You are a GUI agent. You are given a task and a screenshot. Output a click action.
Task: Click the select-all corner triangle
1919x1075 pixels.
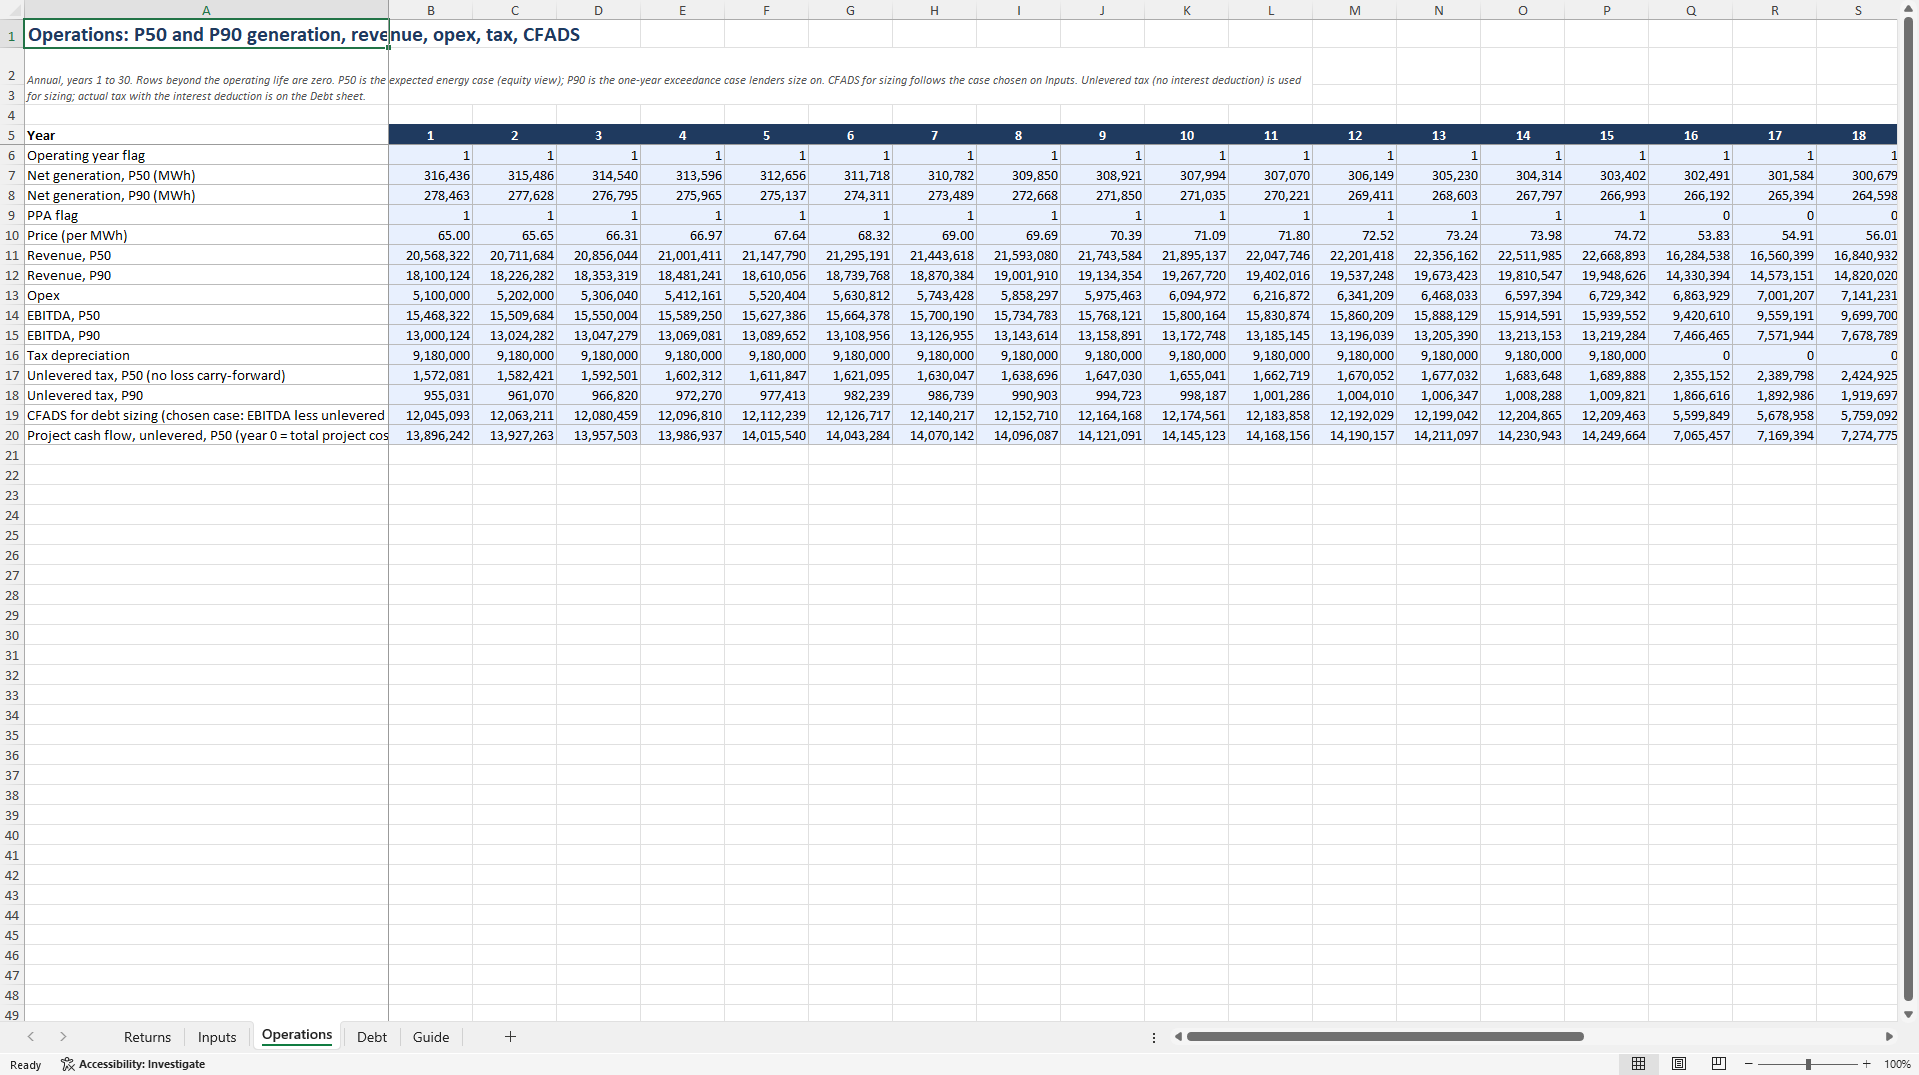click(x=12, y=10)
